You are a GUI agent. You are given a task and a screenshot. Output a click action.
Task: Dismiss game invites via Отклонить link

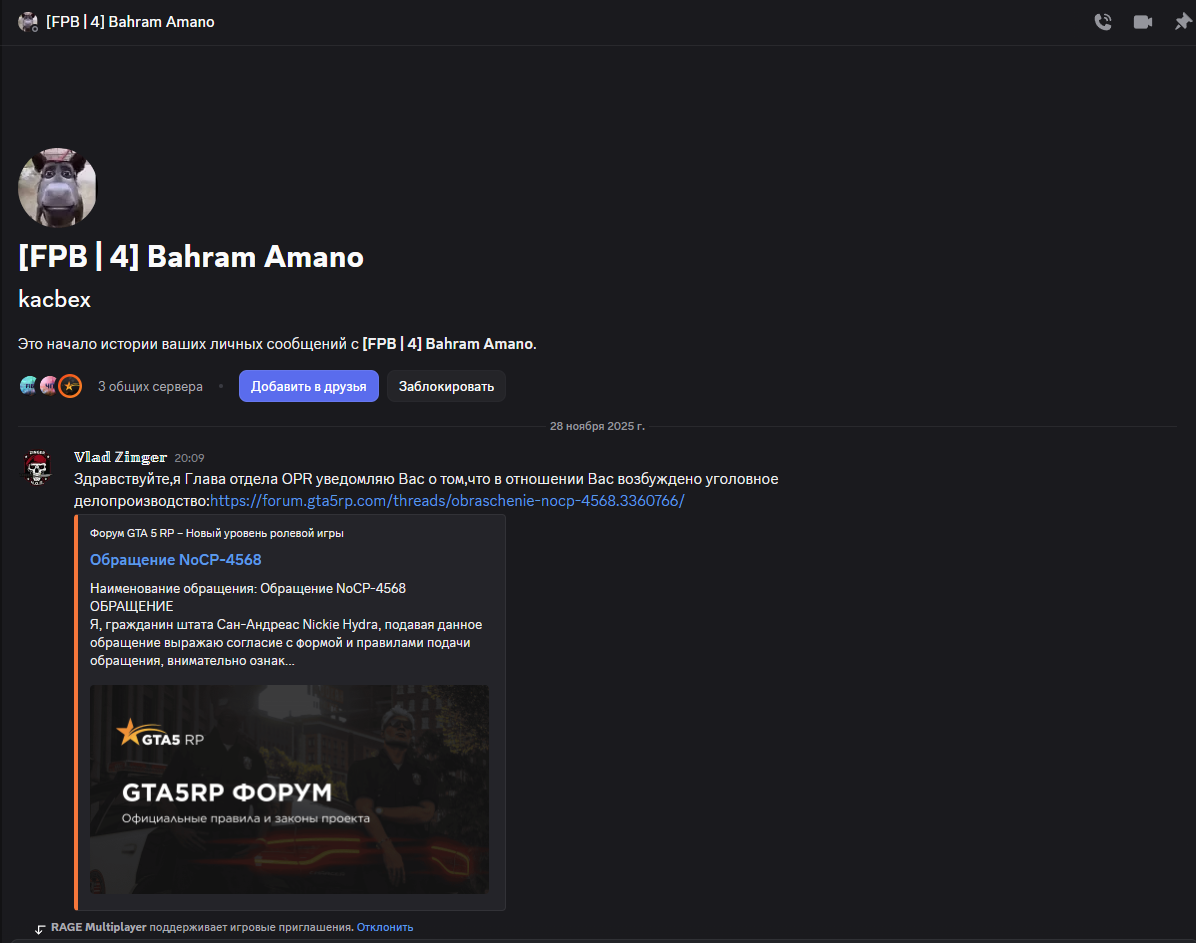coord(385,927)
